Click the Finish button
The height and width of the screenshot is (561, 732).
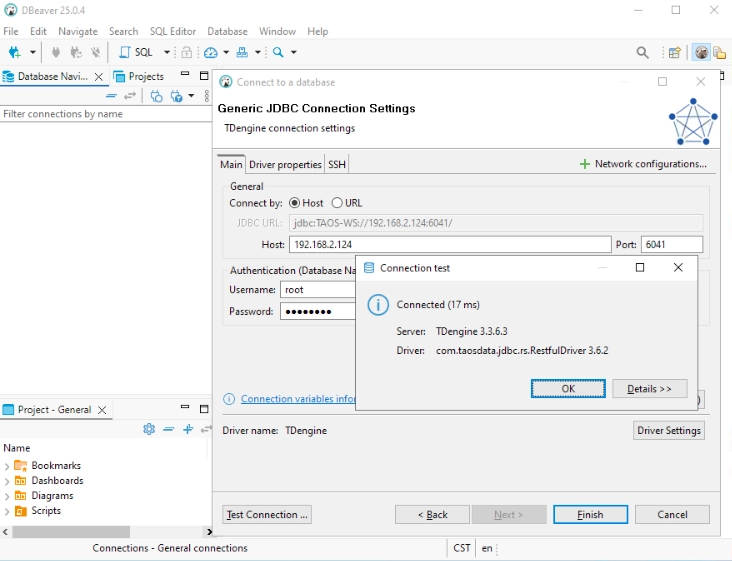[x=591, y=515]
